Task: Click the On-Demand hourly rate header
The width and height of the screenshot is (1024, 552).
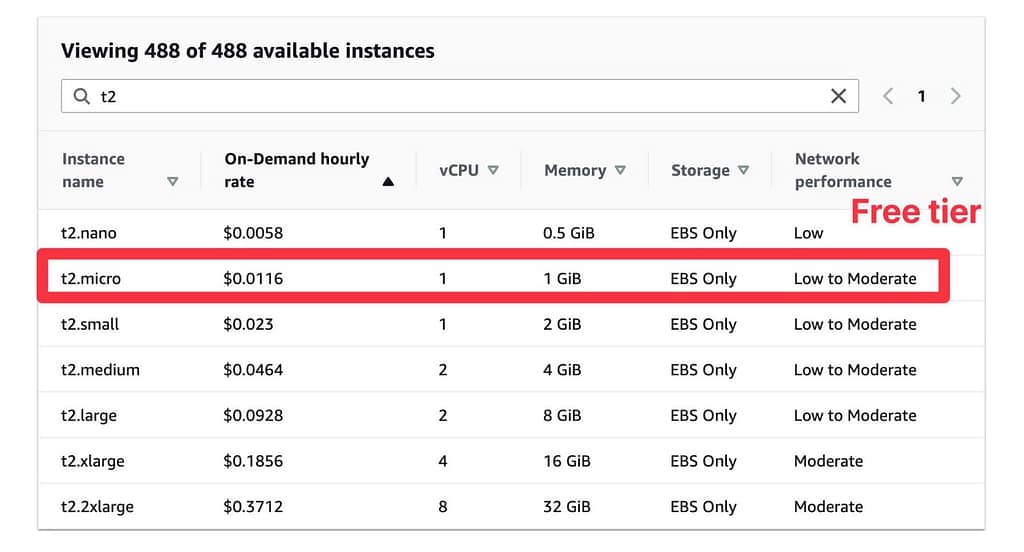Action: 296,170
